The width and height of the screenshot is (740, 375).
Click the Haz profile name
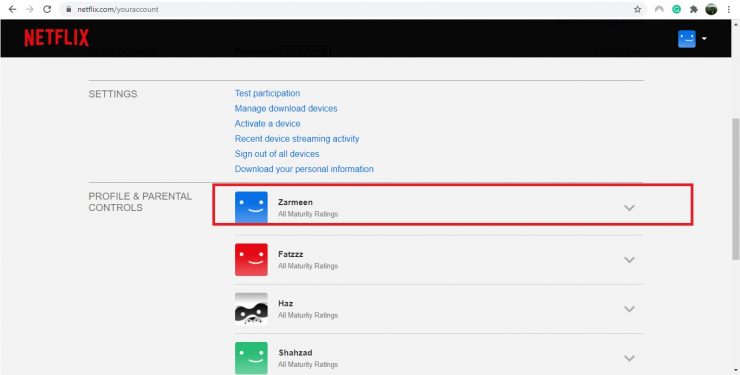point(286,303)
